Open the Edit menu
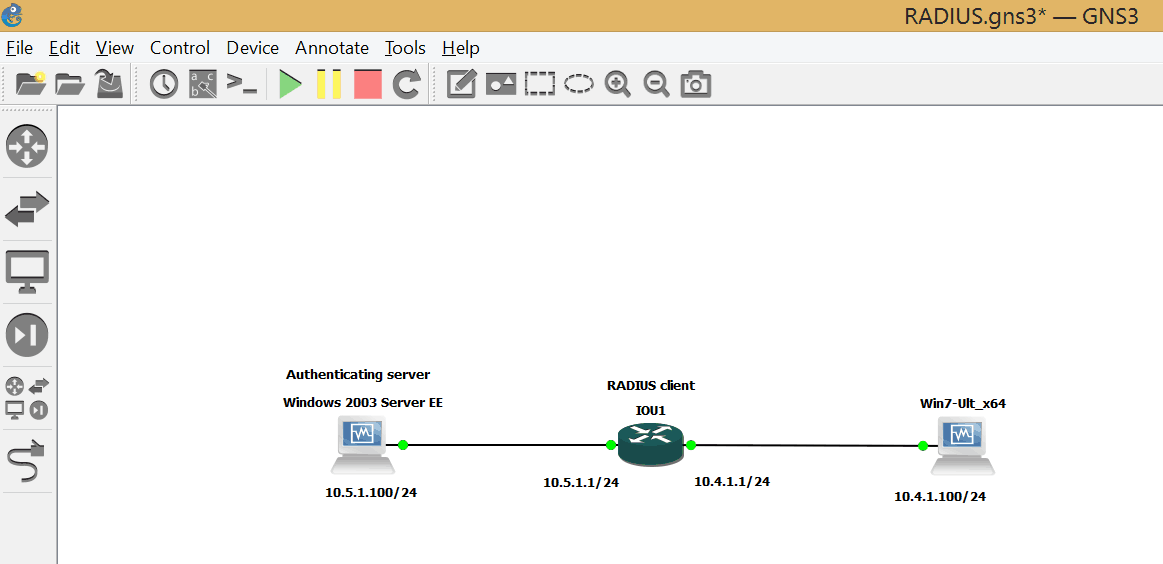1163x564 pixels. [x=65, y=48]
